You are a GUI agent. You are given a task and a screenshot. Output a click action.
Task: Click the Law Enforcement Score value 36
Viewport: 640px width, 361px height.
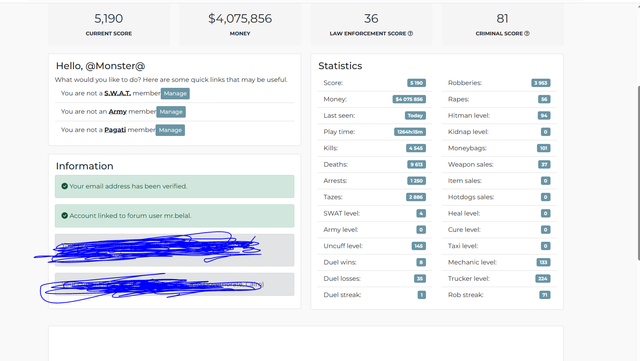[x=371, y=18]
